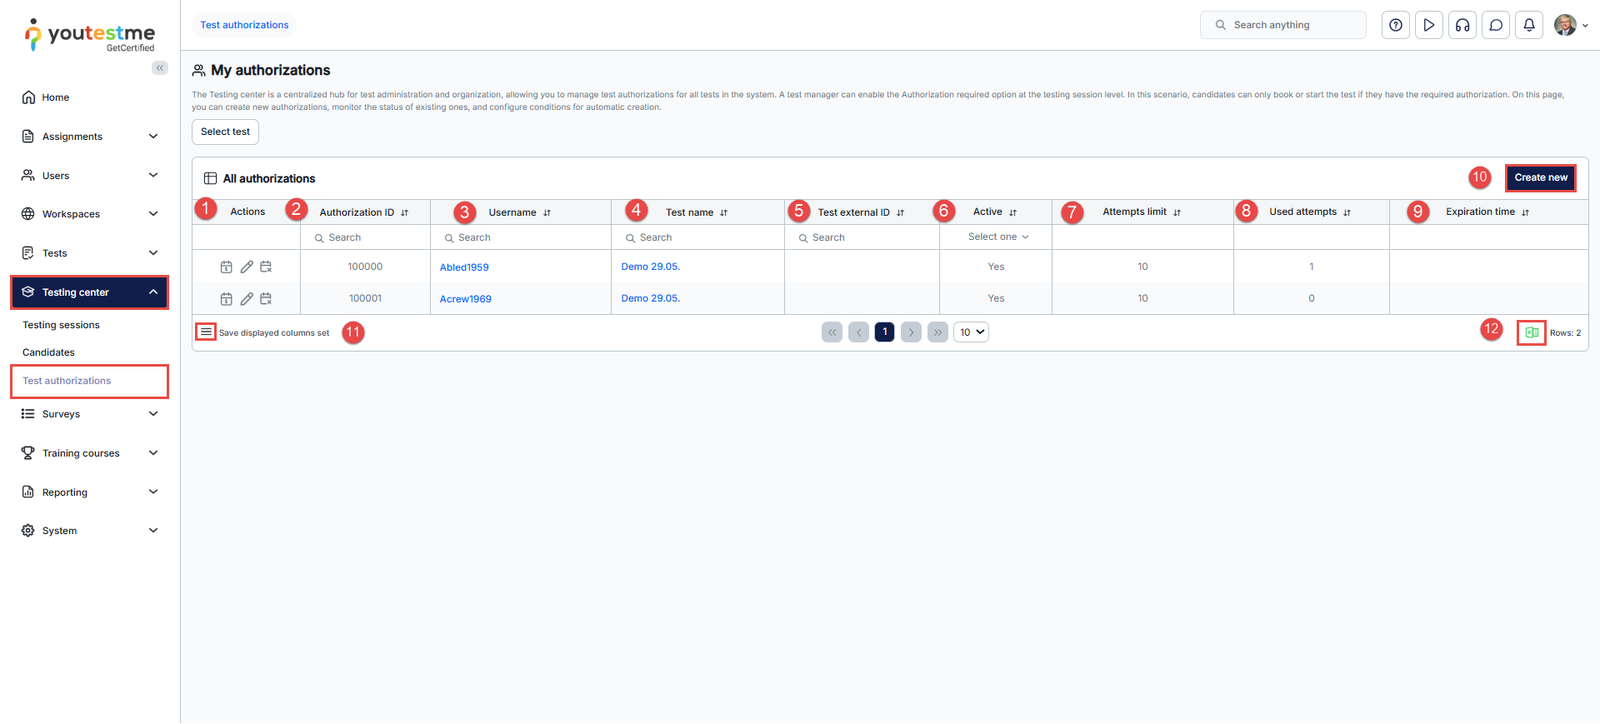Open the Abled1959 username link

tap(464, 268)
